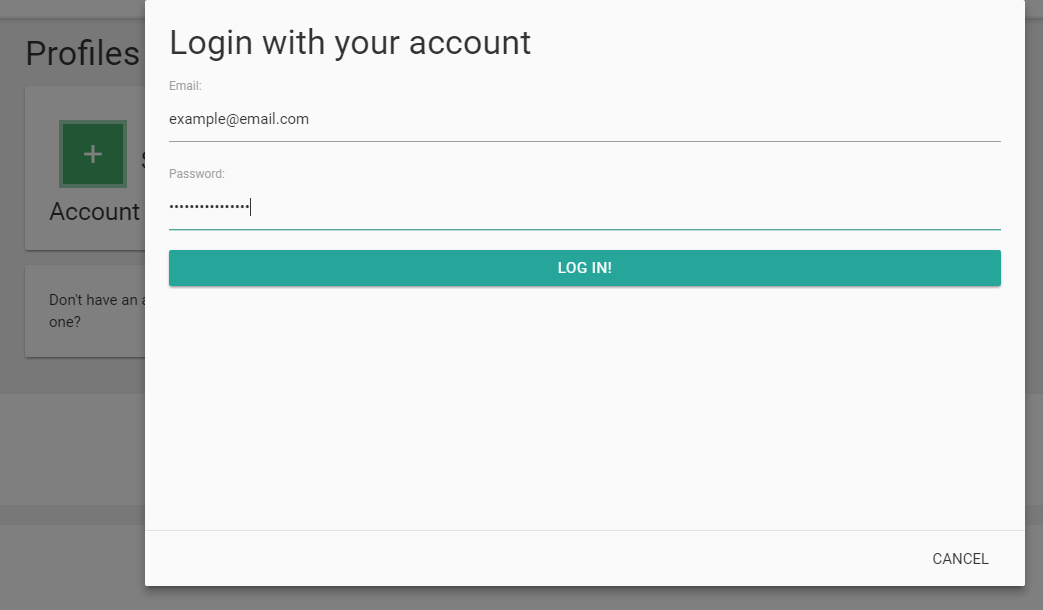Click the dark footer strip below the dialog
Screen dimensions: 1043x610
click(522, 599)
